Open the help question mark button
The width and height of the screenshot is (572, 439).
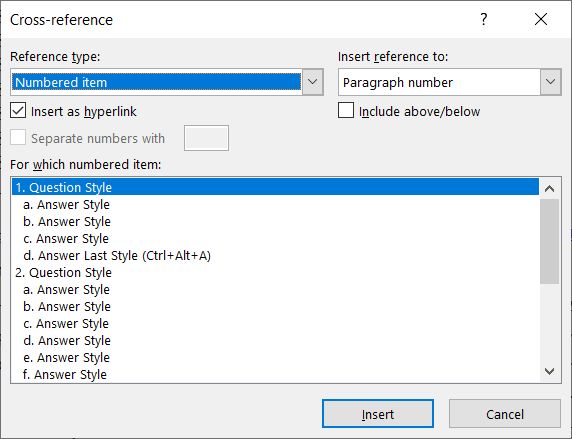tap(484, 19)
